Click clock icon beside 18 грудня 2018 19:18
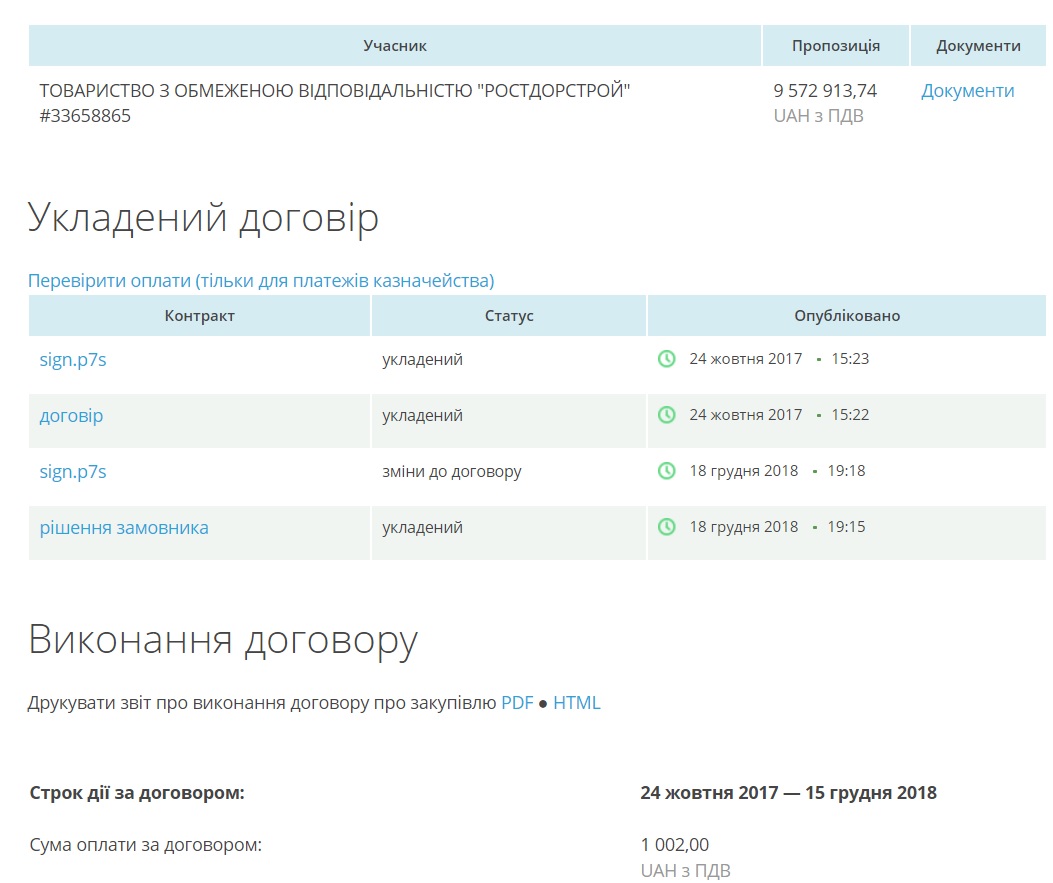Image resolution: width=1053 pixels, height=883 pixels. point(666,471)
